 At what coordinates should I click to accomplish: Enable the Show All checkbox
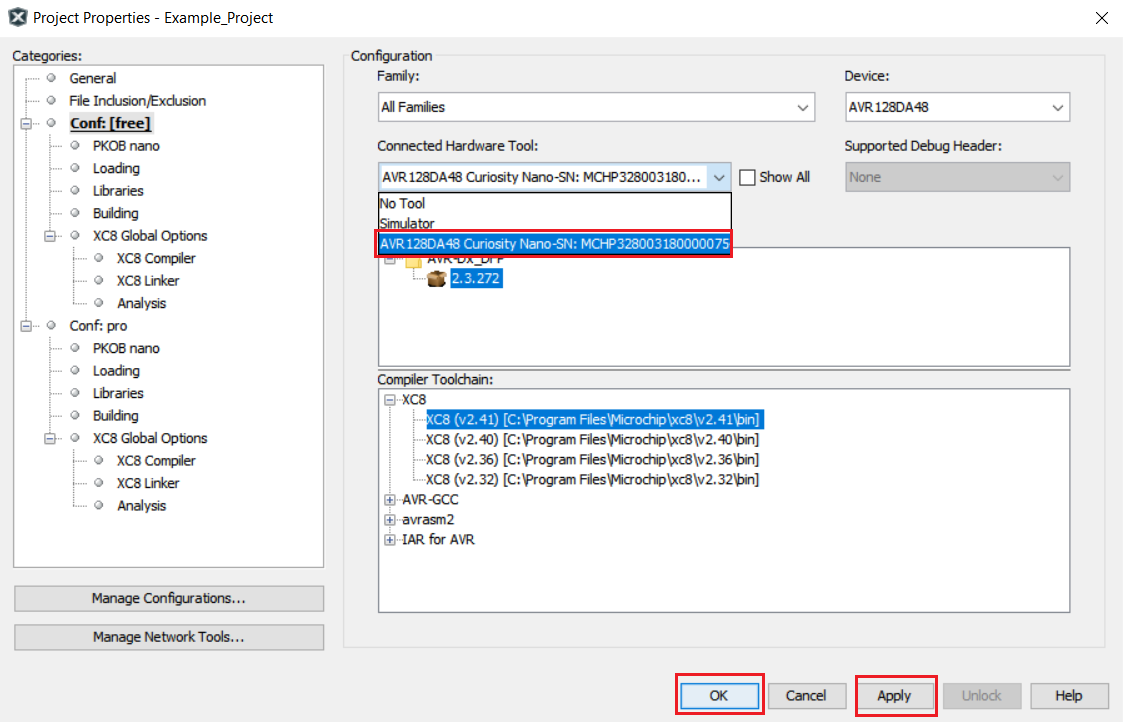[x=747, y=177]
